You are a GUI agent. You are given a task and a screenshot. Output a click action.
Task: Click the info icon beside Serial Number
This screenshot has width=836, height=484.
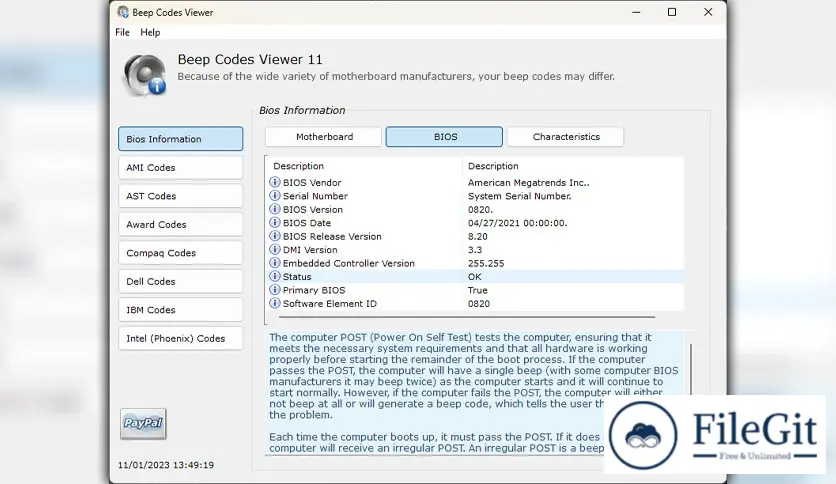(275, 196)
